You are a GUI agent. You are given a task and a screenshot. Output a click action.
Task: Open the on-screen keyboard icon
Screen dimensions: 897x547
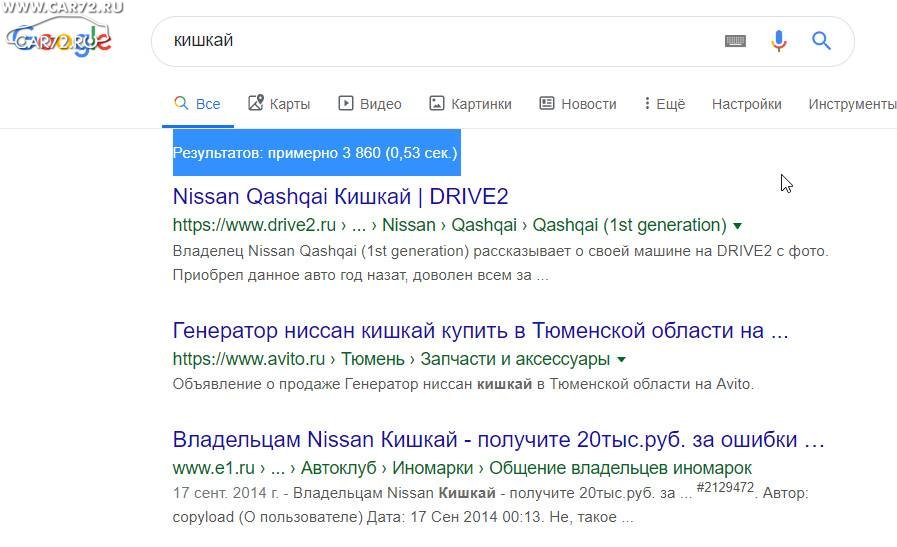click(x=735, y=41)
